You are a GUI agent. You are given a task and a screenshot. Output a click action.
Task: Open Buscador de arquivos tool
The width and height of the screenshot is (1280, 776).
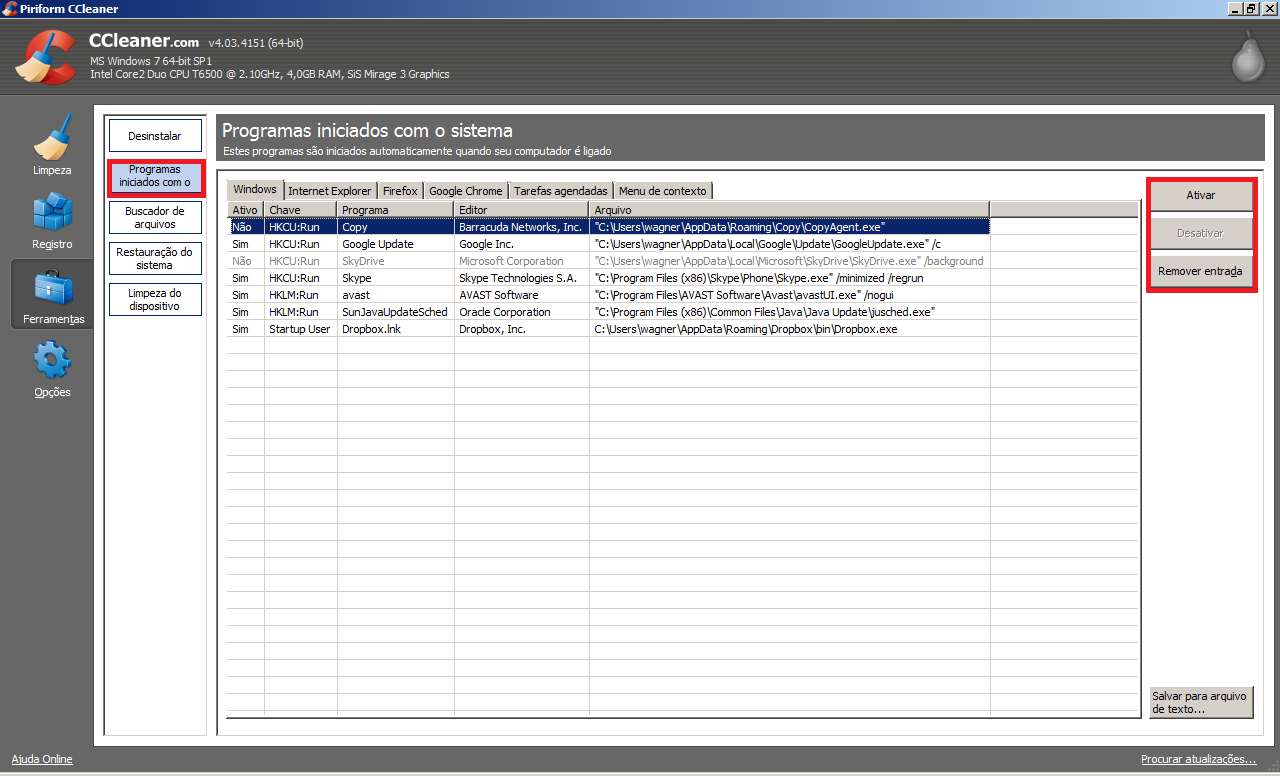tap(155, 218)
